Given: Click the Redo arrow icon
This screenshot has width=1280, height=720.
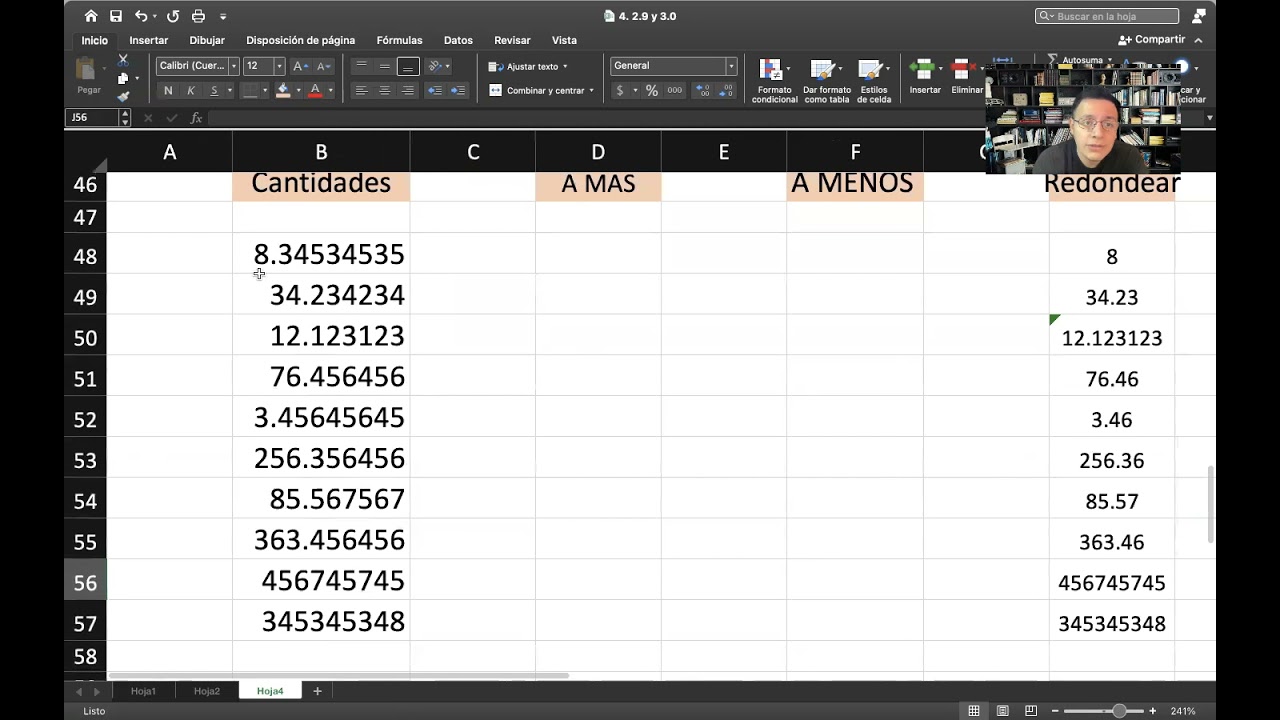Looking at the screenshot, I should pyautogui.click(x=173, y=16).
